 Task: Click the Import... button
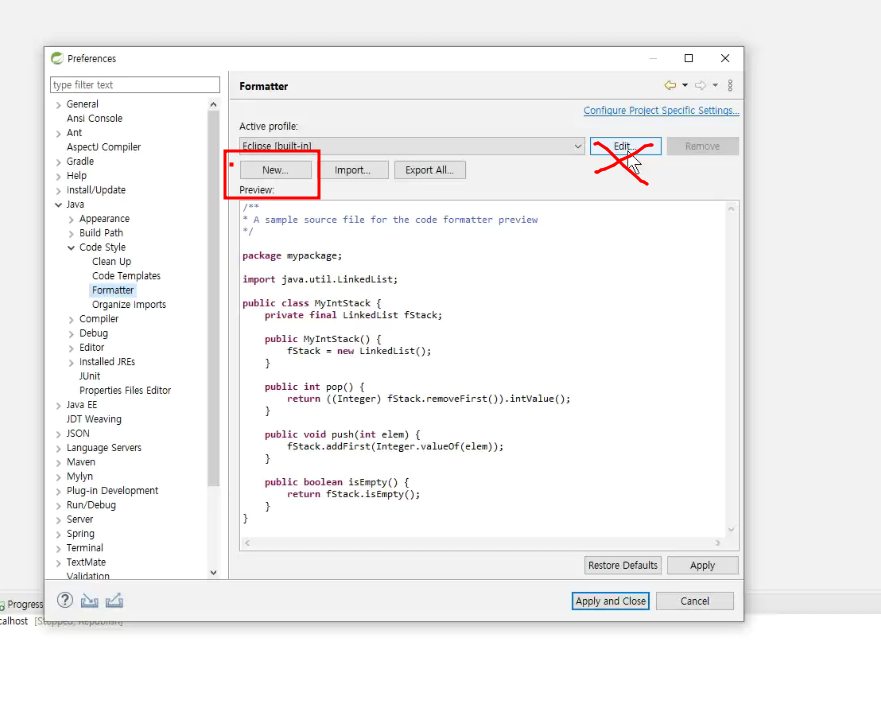click(x=352, y=170)
